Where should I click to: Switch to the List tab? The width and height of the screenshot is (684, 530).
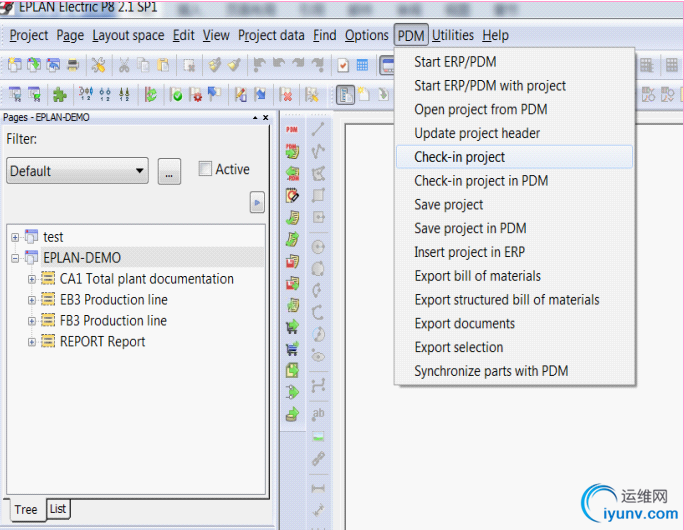pos(58,509)
